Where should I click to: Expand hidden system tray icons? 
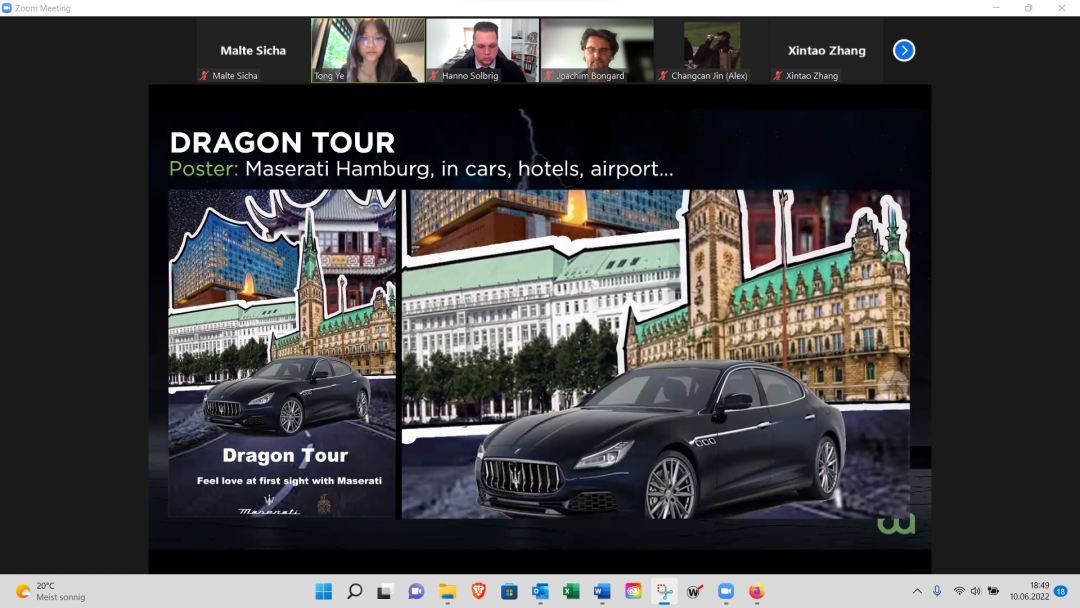coord(917,591)
